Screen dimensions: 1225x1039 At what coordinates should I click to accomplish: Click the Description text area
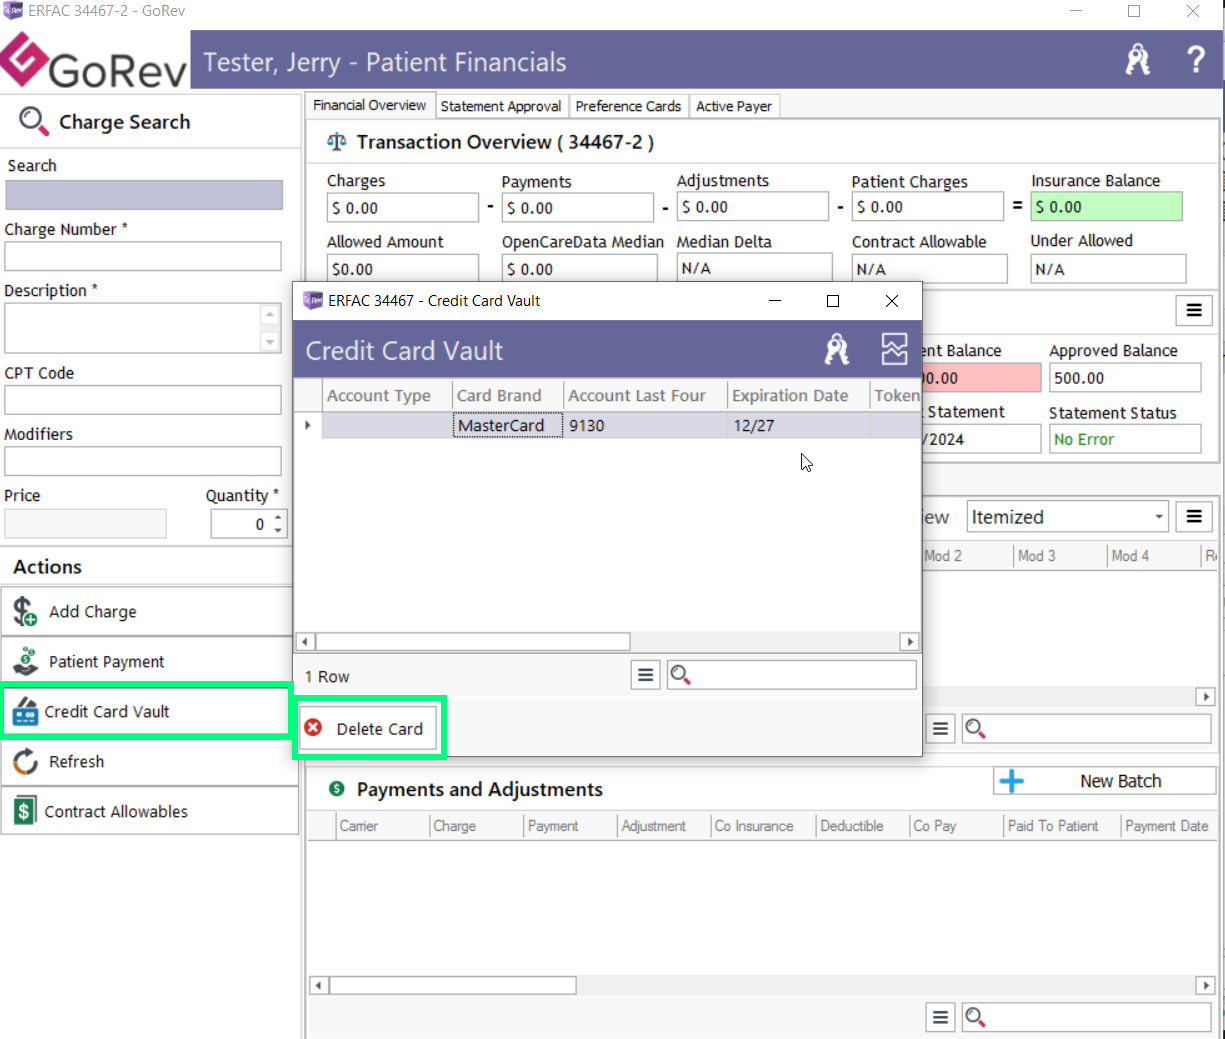[133, 328]
